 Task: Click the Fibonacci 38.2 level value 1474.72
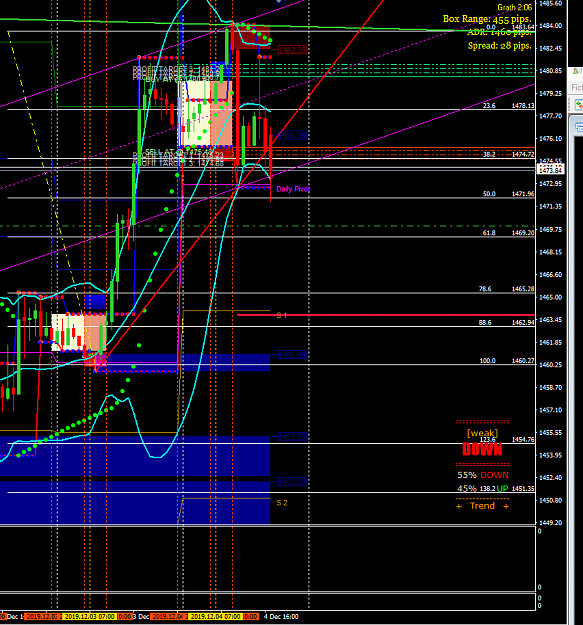click(523, 154)
